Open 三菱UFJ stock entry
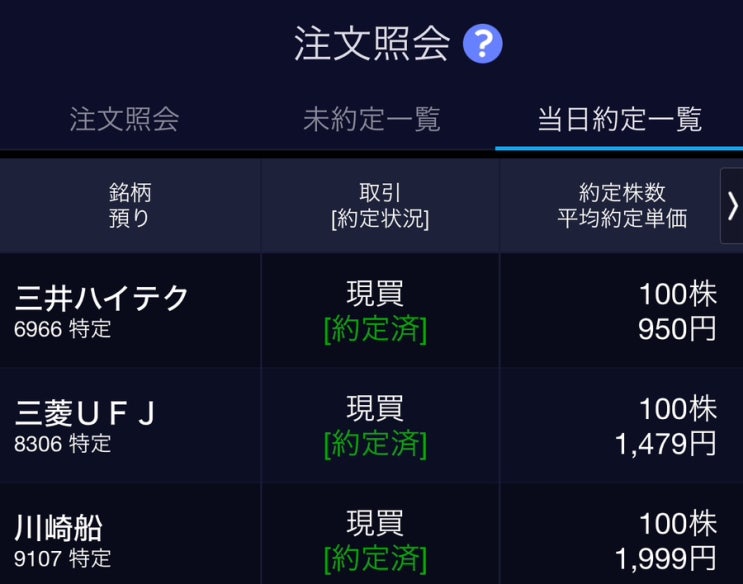Screen dimensions: 743x584 pyautogui.click(x=86, y=413)
